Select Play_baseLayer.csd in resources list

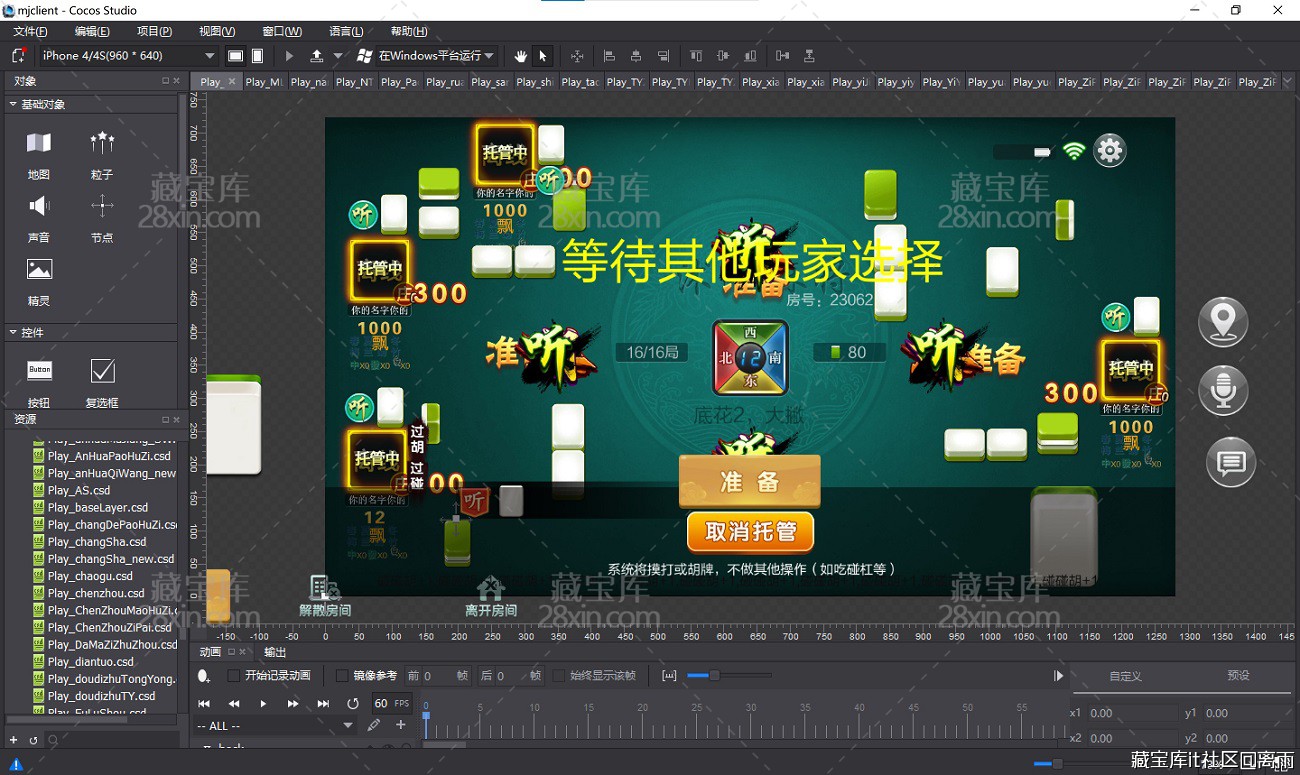pos(98,508)
